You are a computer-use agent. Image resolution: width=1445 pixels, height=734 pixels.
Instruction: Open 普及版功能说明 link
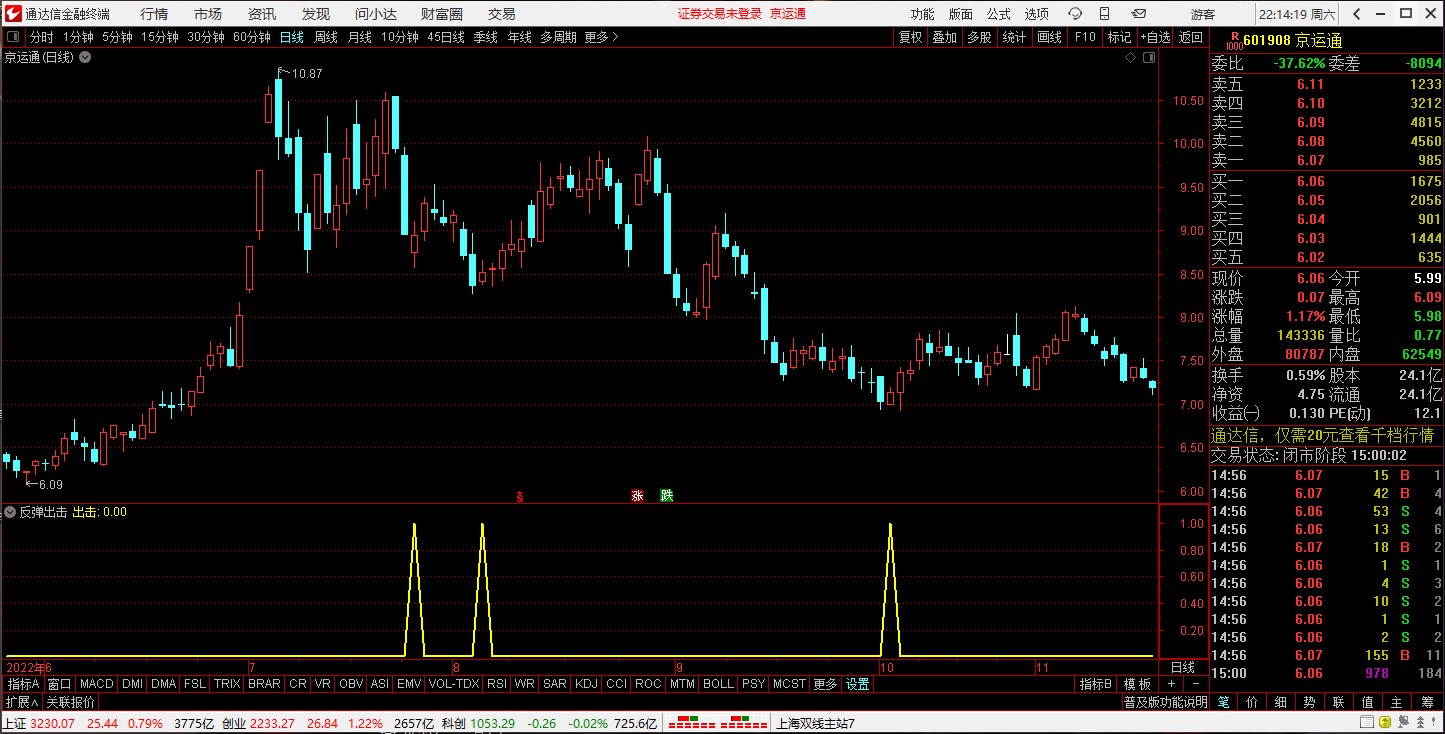(1165, 703)
